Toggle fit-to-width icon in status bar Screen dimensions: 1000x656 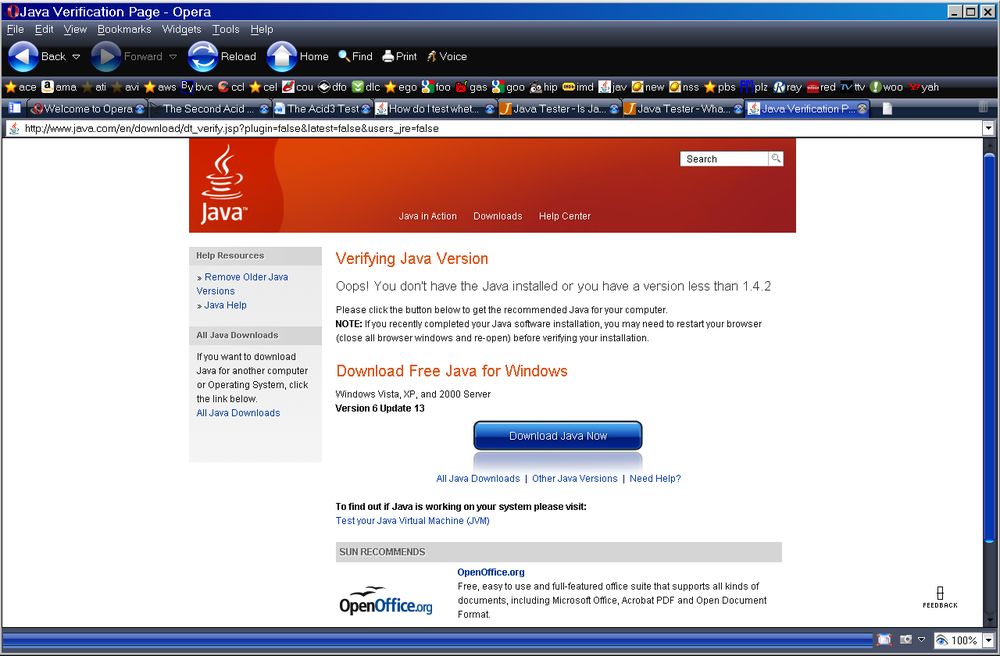pyautogui.click(x=884, y=640)
